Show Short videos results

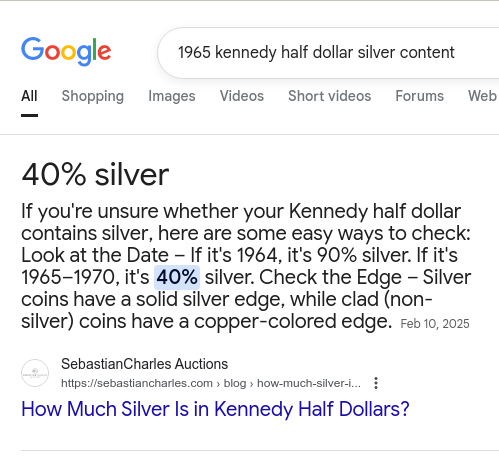pyautogui.click(x=329, y=96)
